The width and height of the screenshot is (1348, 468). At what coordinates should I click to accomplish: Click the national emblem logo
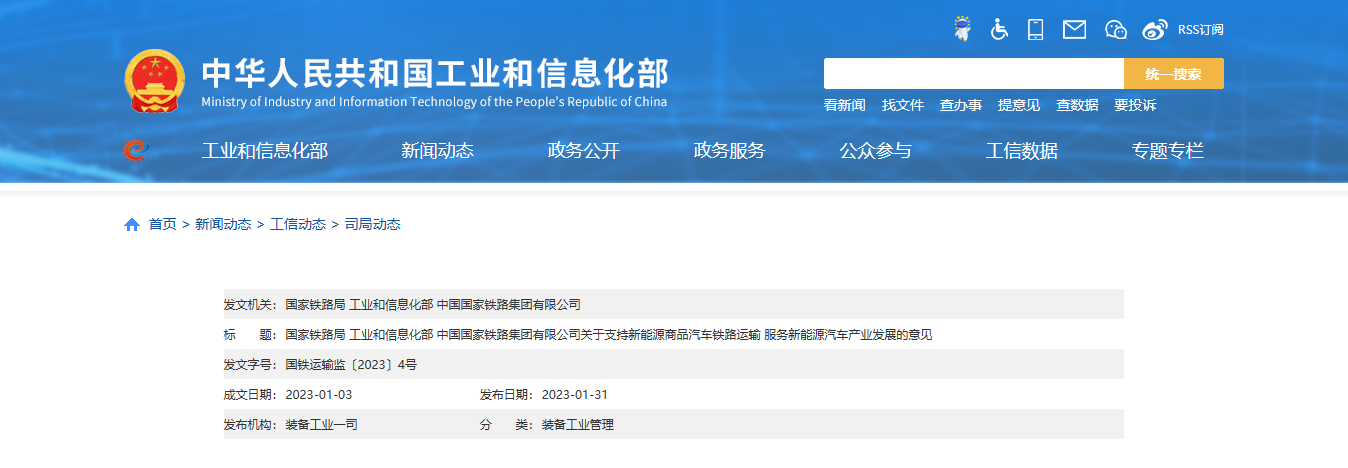tap(155, 81)
